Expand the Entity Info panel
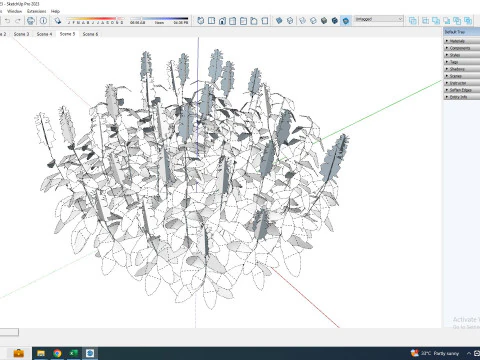Viewport: 480px width, 360px height. coord(462,97)
